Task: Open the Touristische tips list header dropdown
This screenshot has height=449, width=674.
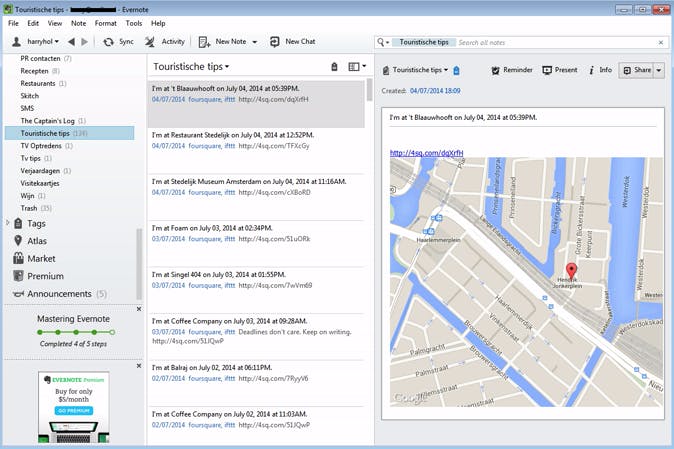Action: [191, 67]
